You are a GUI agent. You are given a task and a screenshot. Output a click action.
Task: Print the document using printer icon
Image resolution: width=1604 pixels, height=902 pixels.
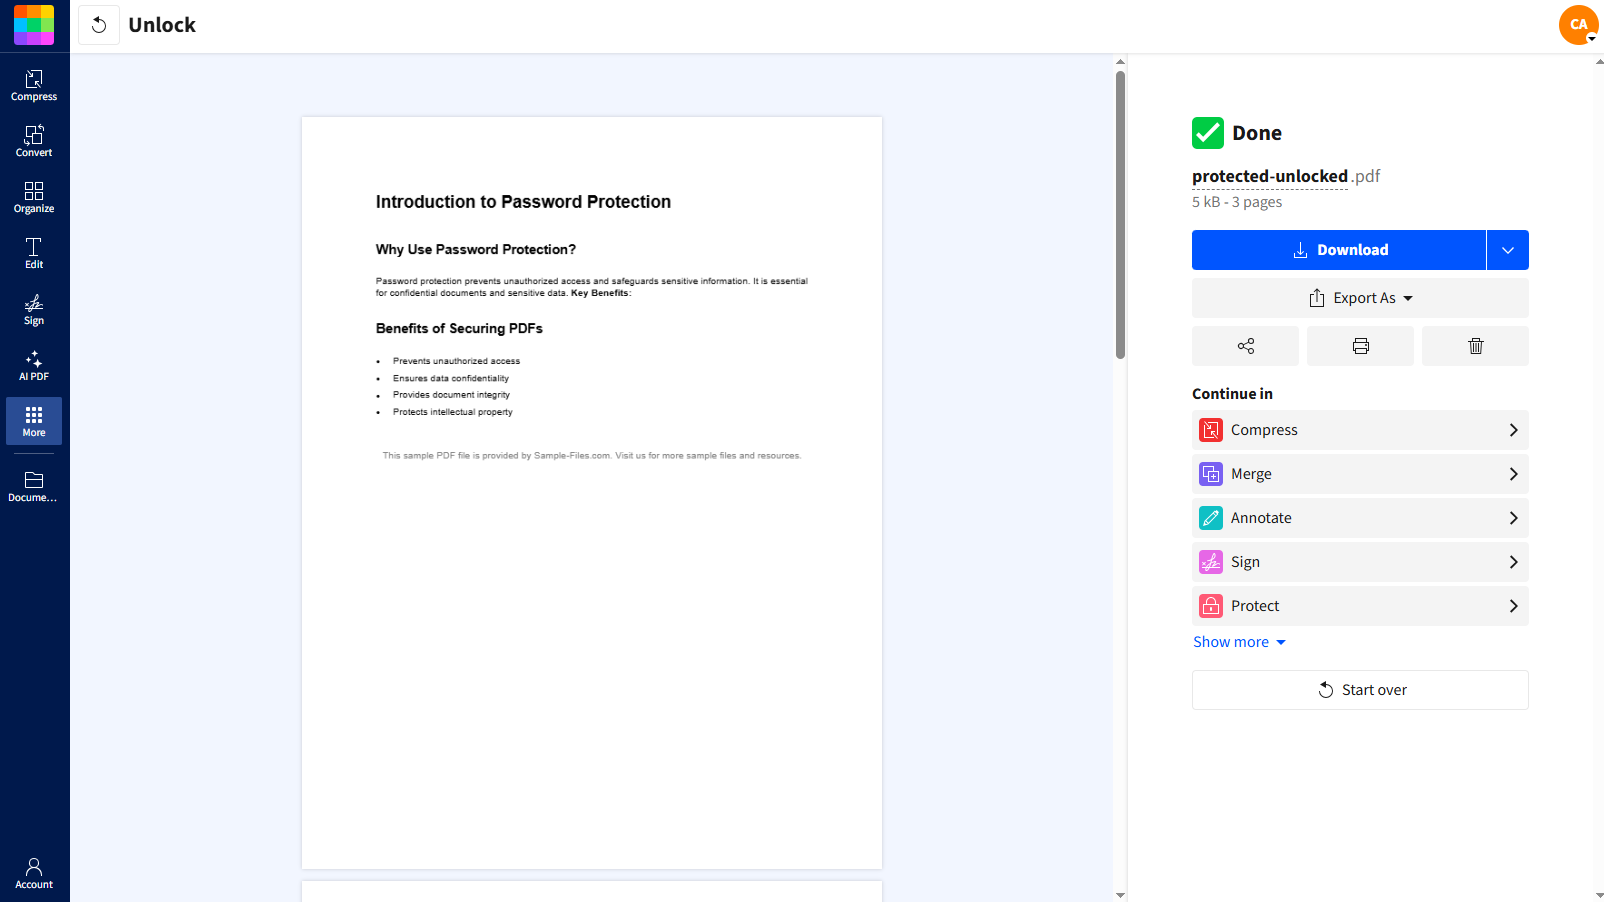(x=1360, y=345)
